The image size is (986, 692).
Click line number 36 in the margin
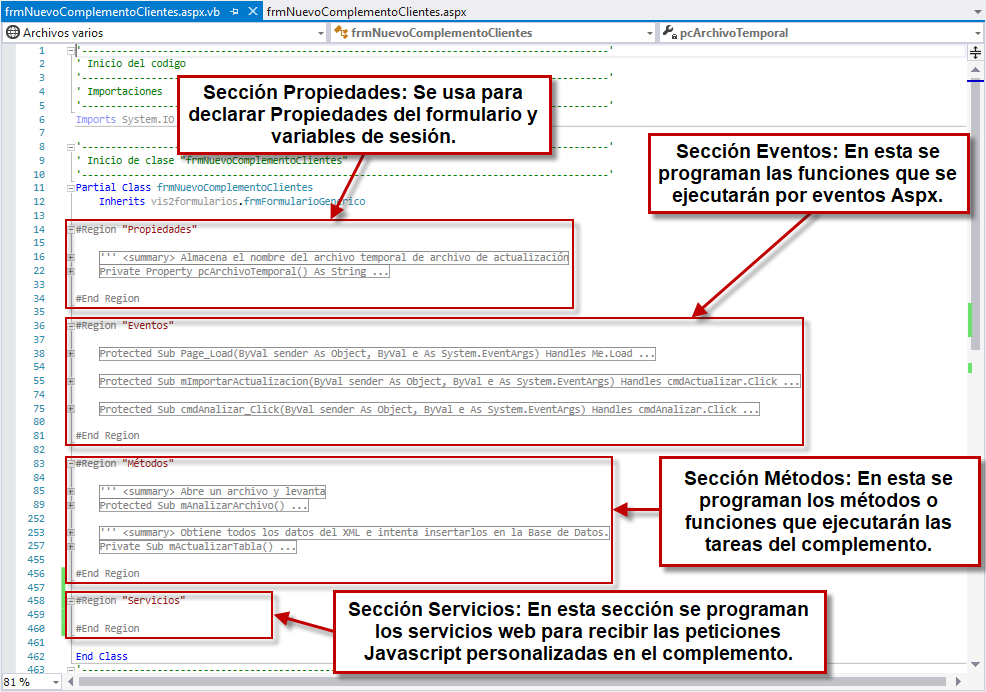click(39, 326)
